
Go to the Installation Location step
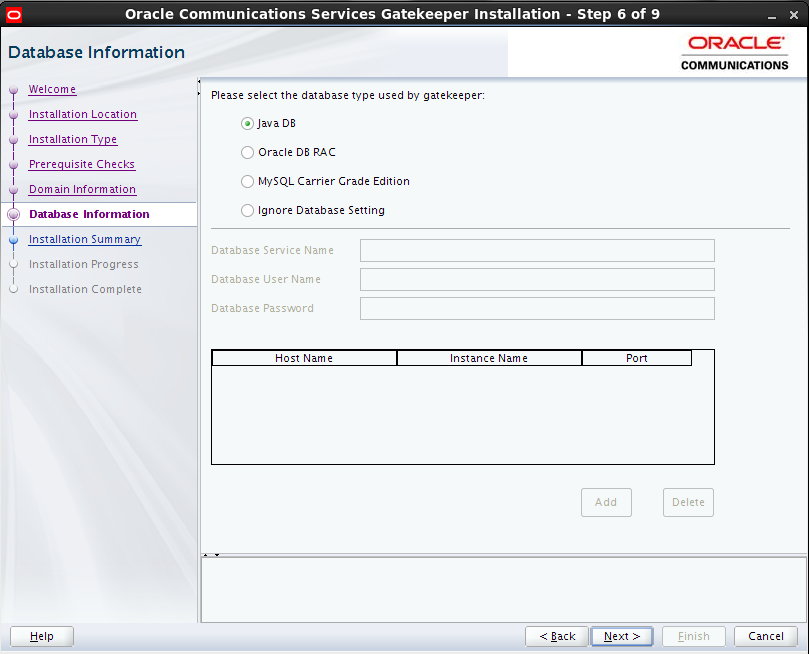83,115
